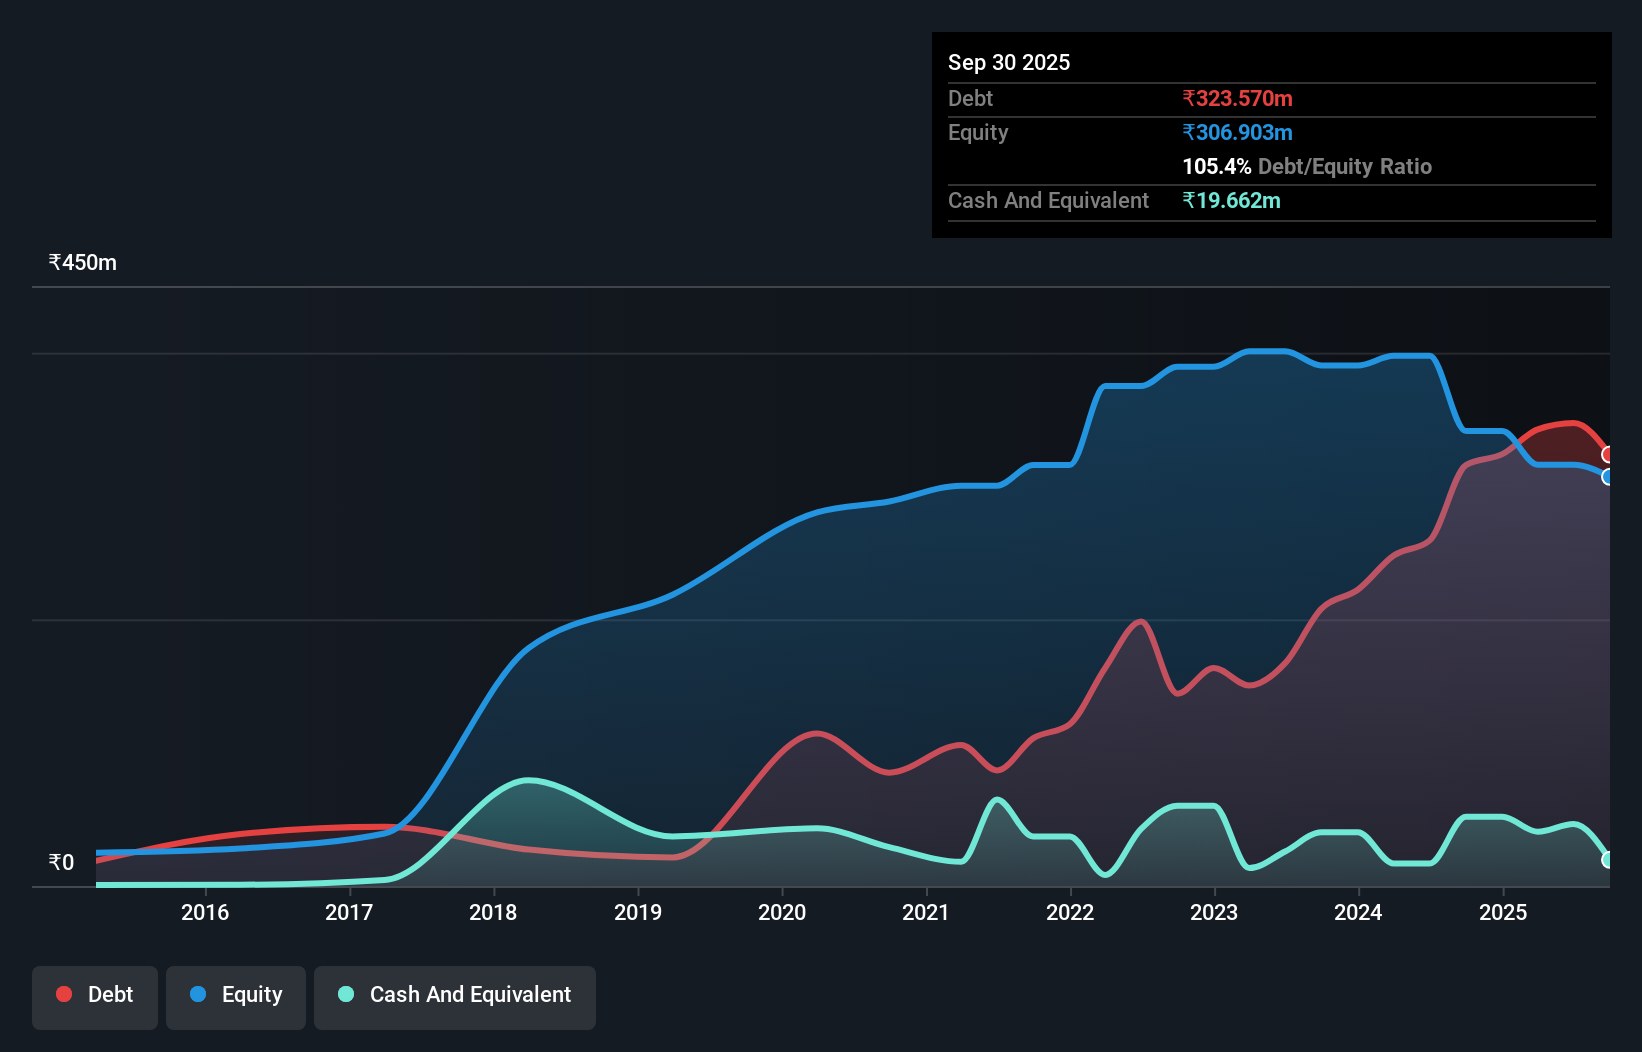Screen dimensions: 1642x1052
Task: Click the ₹0 axis label
Action: 62,861
